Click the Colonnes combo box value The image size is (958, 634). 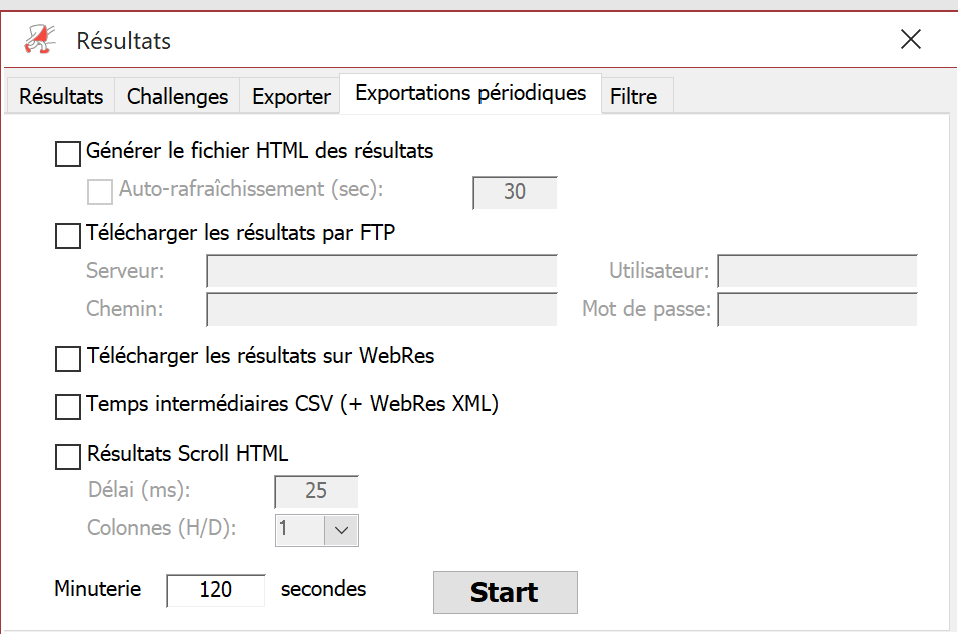300,530
